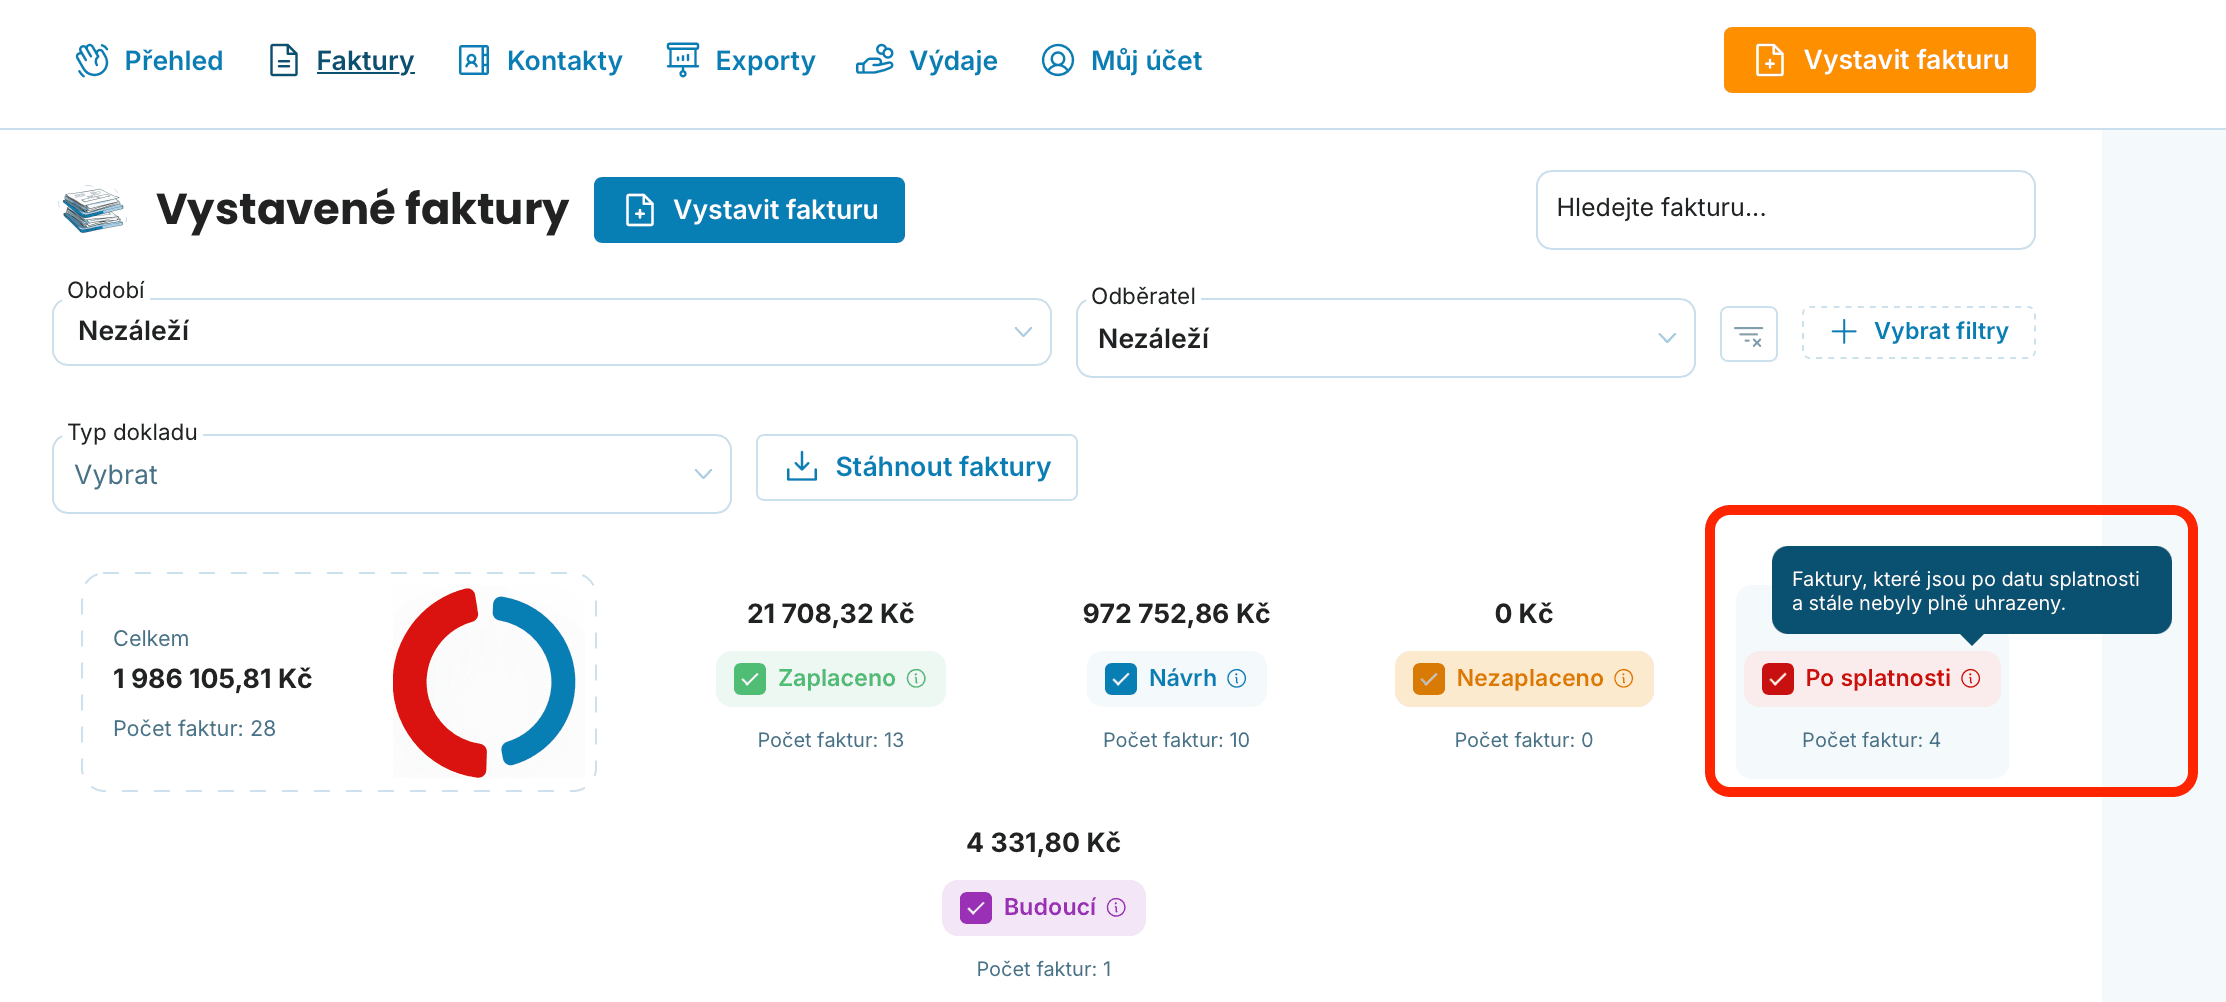Uncheck the blue Návrh checkbox

pos(1121,679)
